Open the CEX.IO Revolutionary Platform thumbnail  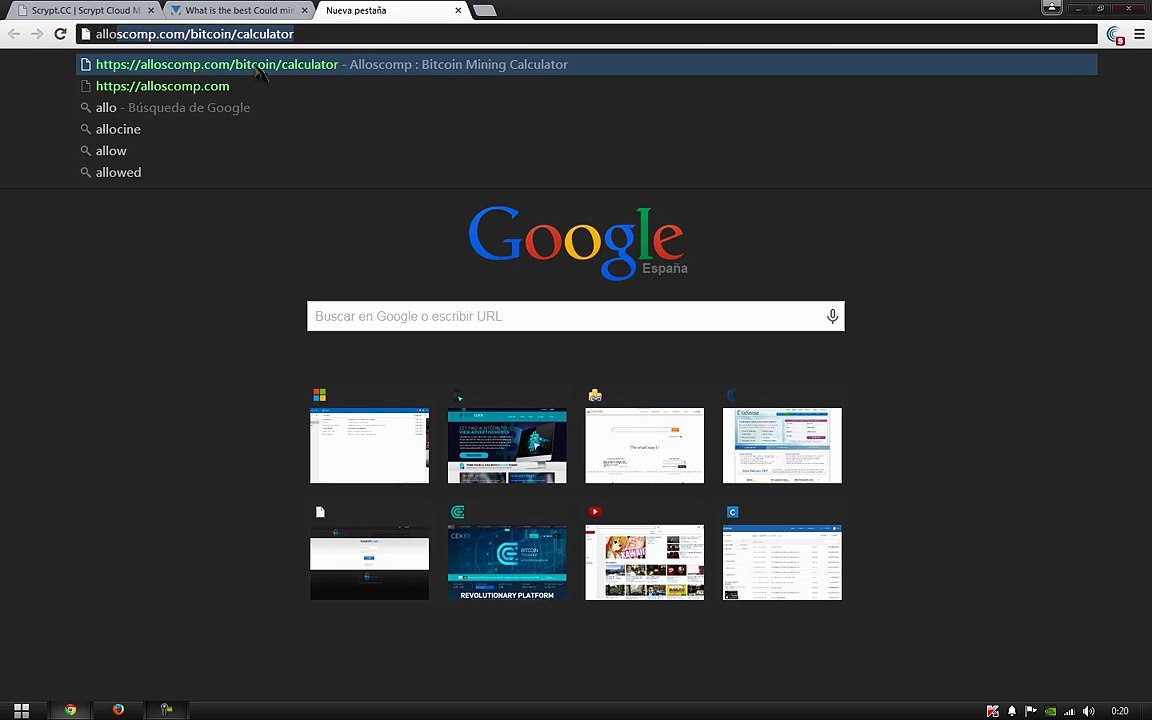tap(507, 562)
